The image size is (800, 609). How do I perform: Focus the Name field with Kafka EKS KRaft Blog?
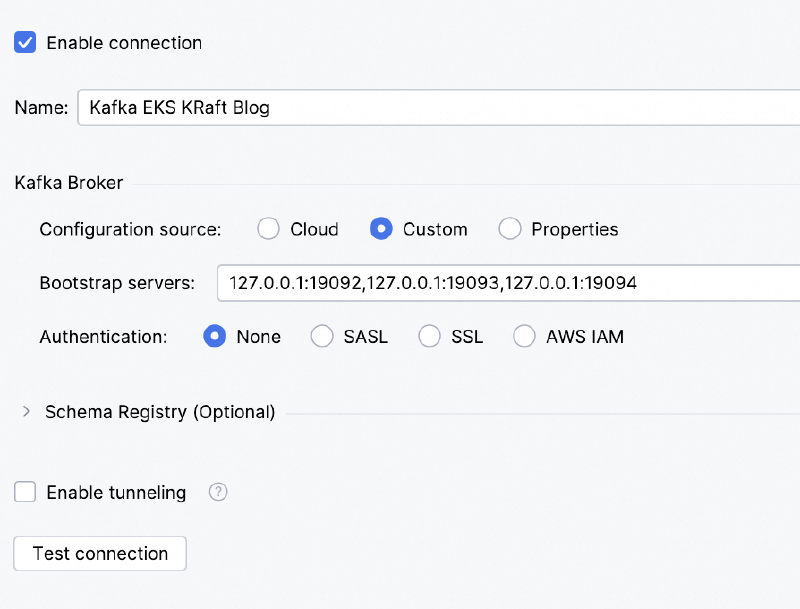click(x=430, y=108)
